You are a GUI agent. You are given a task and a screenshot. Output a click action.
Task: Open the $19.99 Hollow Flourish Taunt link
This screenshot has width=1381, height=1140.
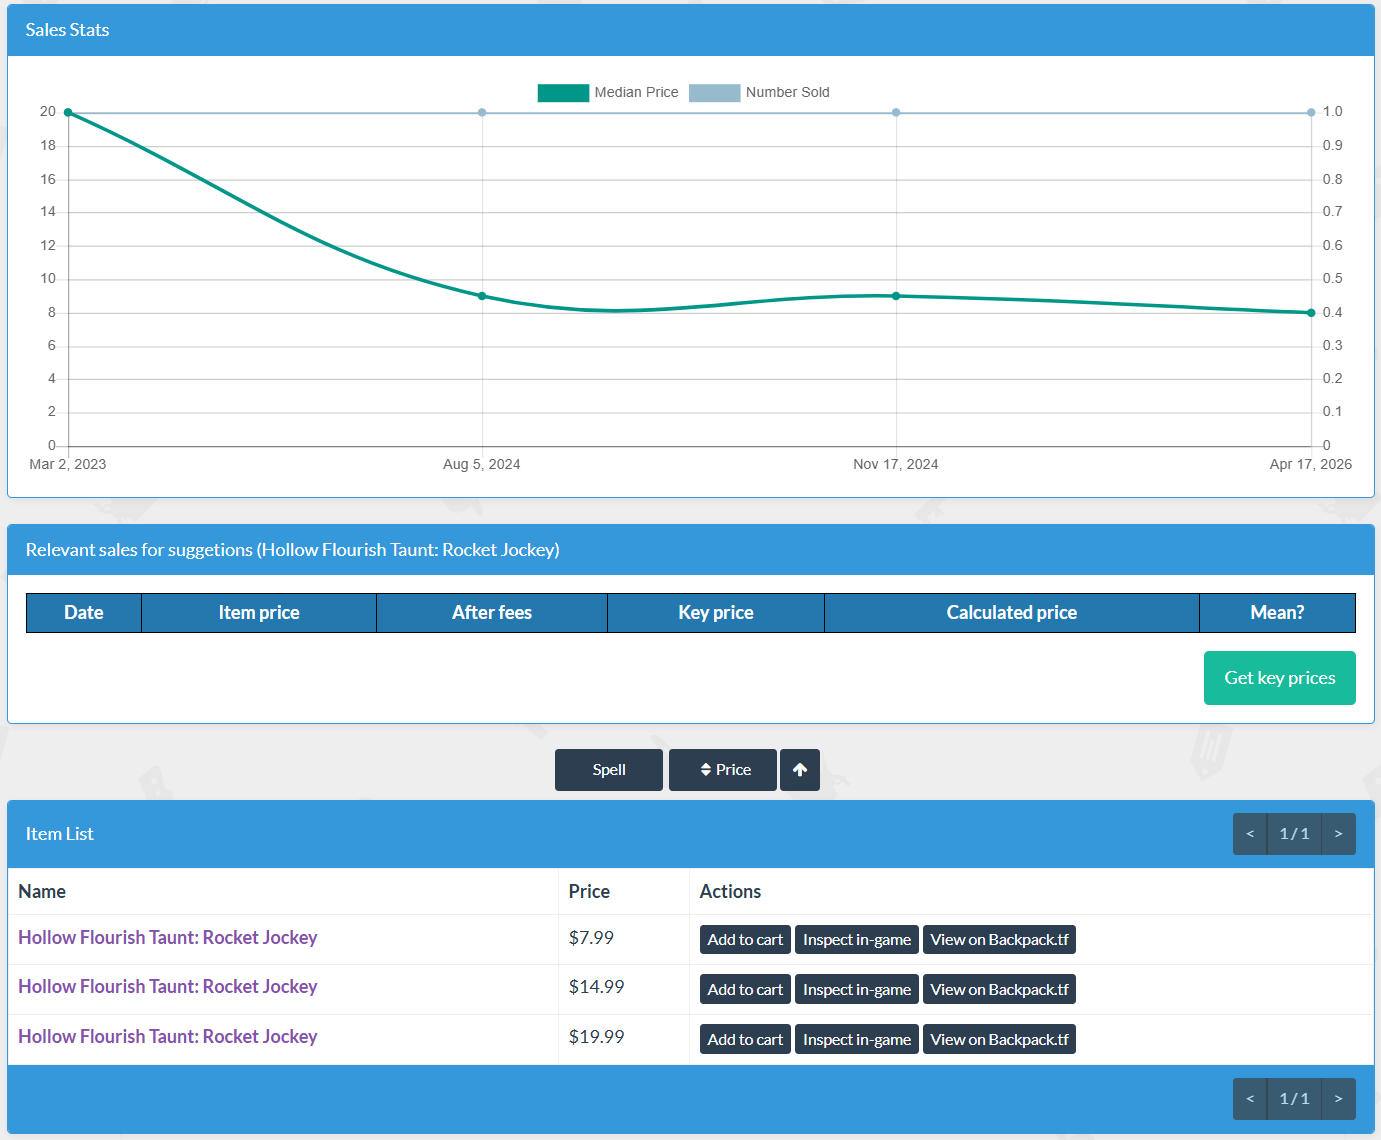168,1037
